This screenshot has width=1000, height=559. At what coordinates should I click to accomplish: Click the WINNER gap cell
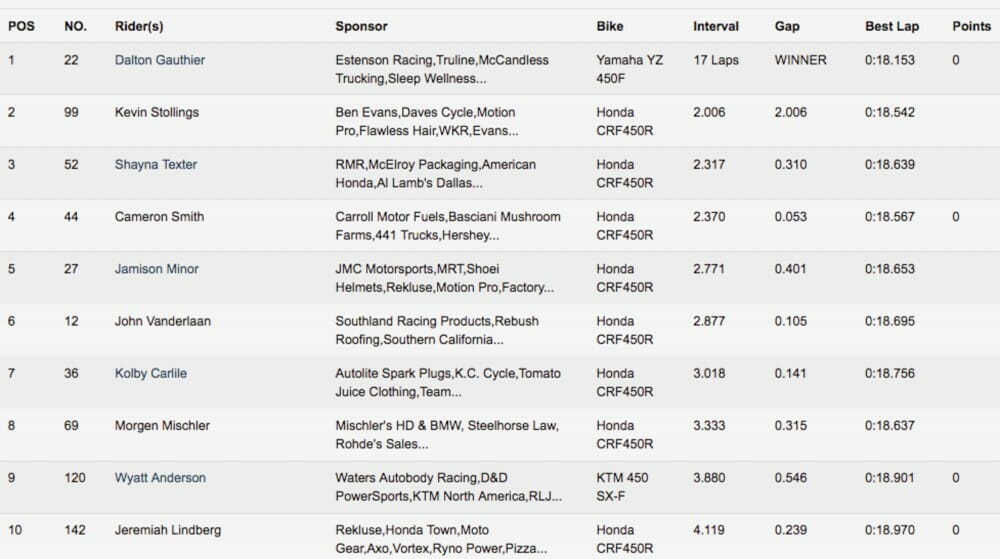click(800, 60)
